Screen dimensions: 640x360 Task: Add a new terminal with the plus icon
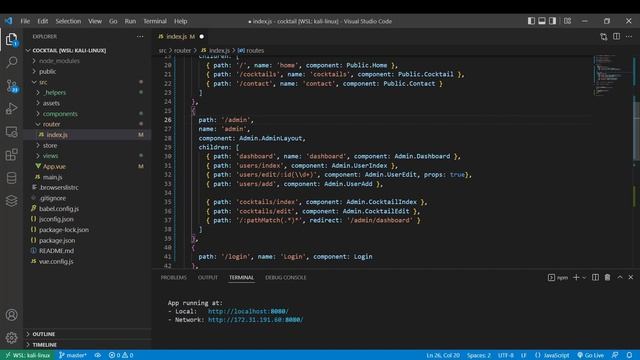coord(576,278)
